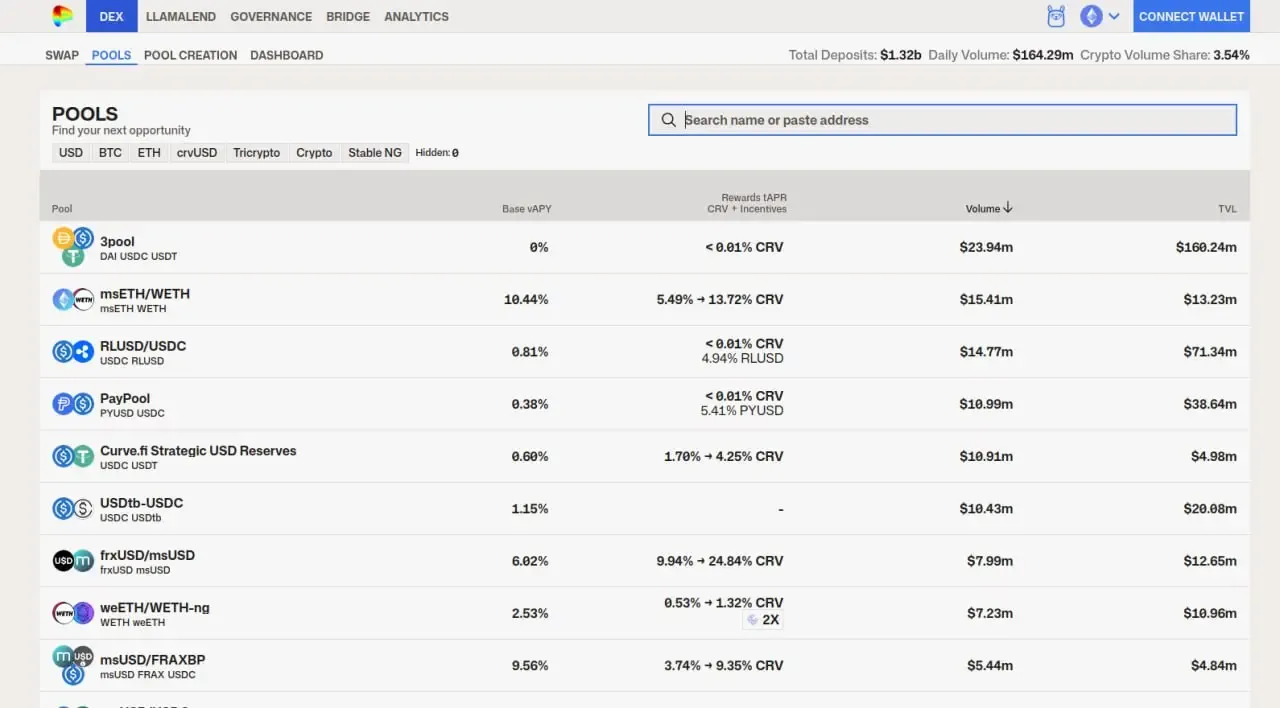The width and height of the screenshot is (1280, 708).
Task: Expand the network selector chevron
Action: coord(1114,16)
